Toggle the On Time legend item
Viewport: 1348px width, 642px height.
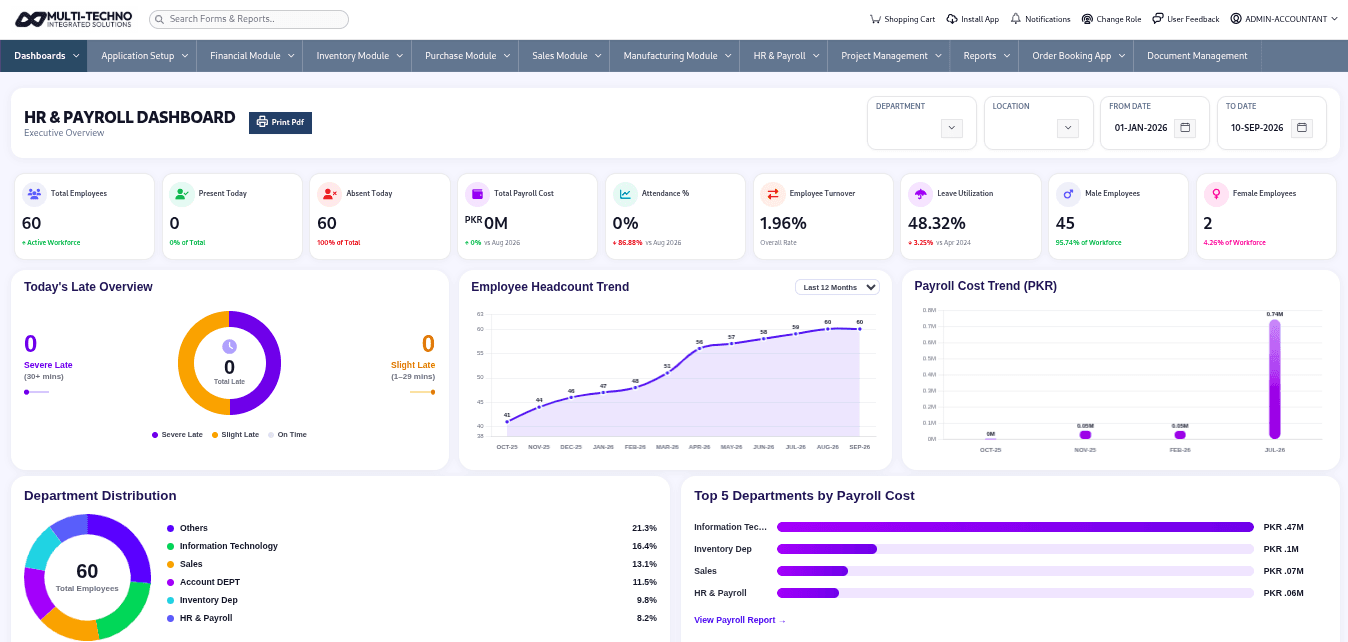[x=287, y=435]
